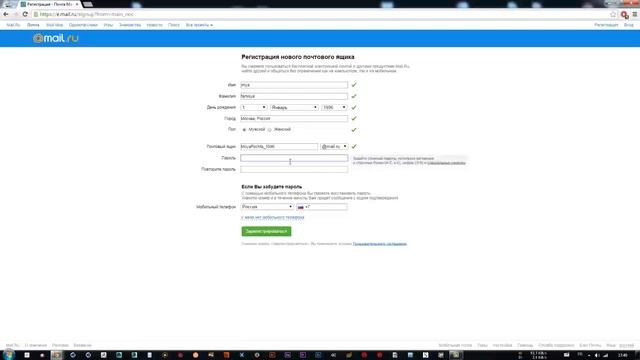This screenshot has width=640, height=360.
Task: Click the Имя input field
Action: click(x=294, y=85)
